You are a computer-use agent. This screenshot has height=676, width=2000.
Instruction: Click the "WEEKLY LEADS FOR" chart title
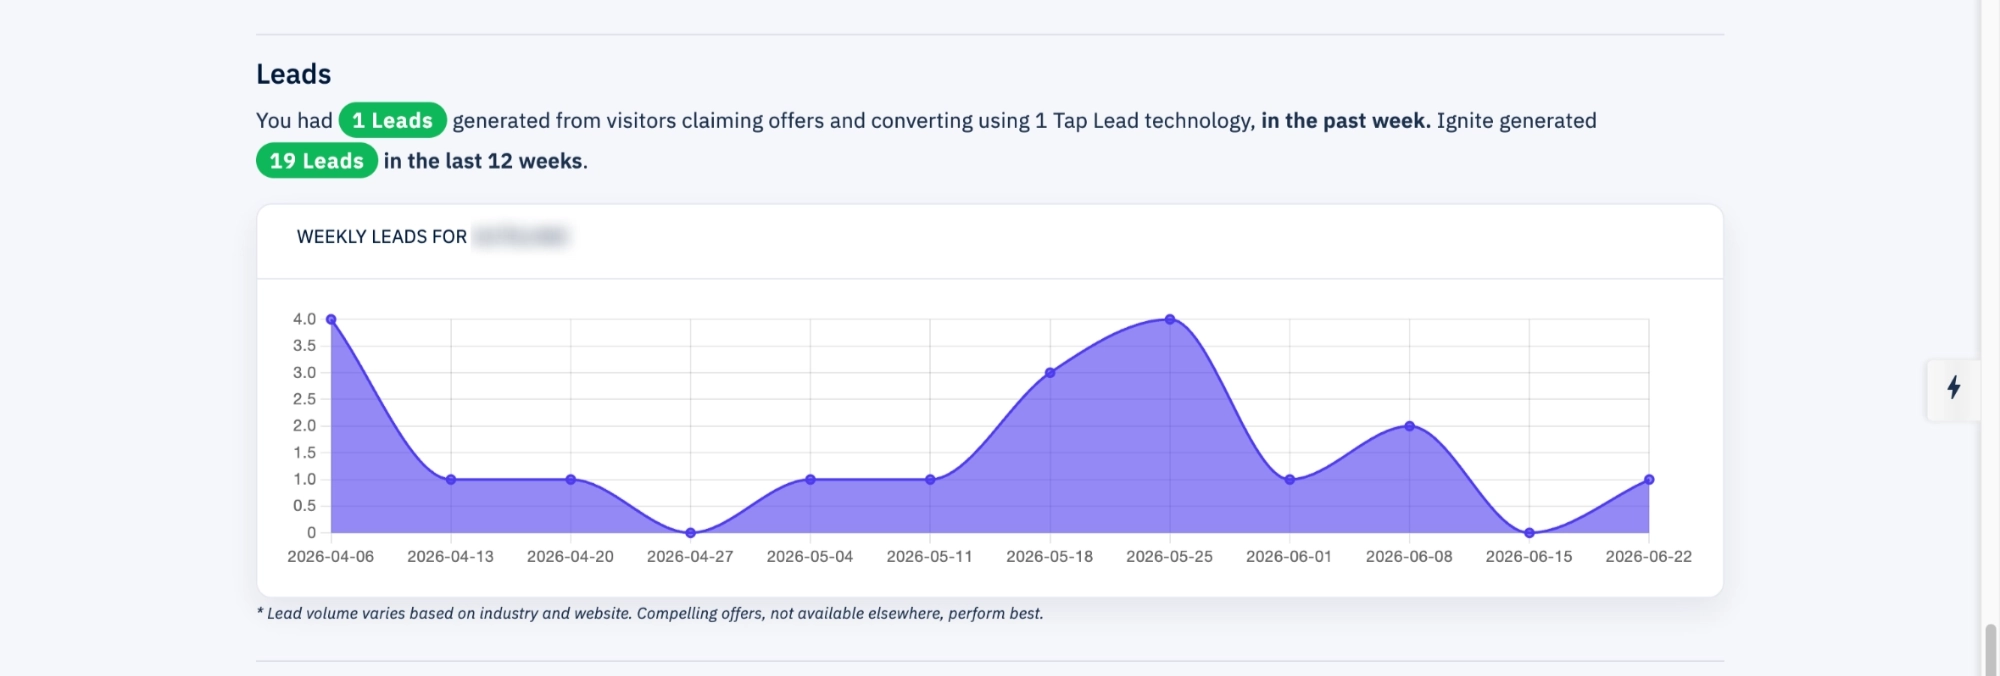click(x=382, y=237)
